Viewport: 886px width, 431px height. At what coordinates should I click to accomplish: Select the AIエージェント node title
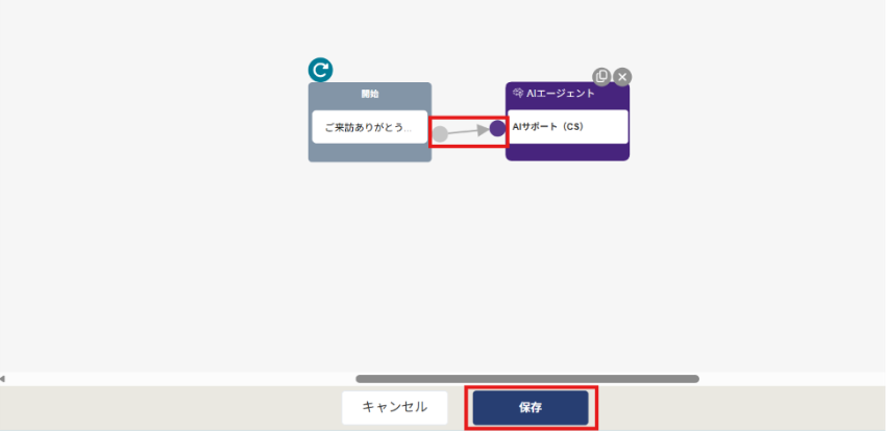560,93
